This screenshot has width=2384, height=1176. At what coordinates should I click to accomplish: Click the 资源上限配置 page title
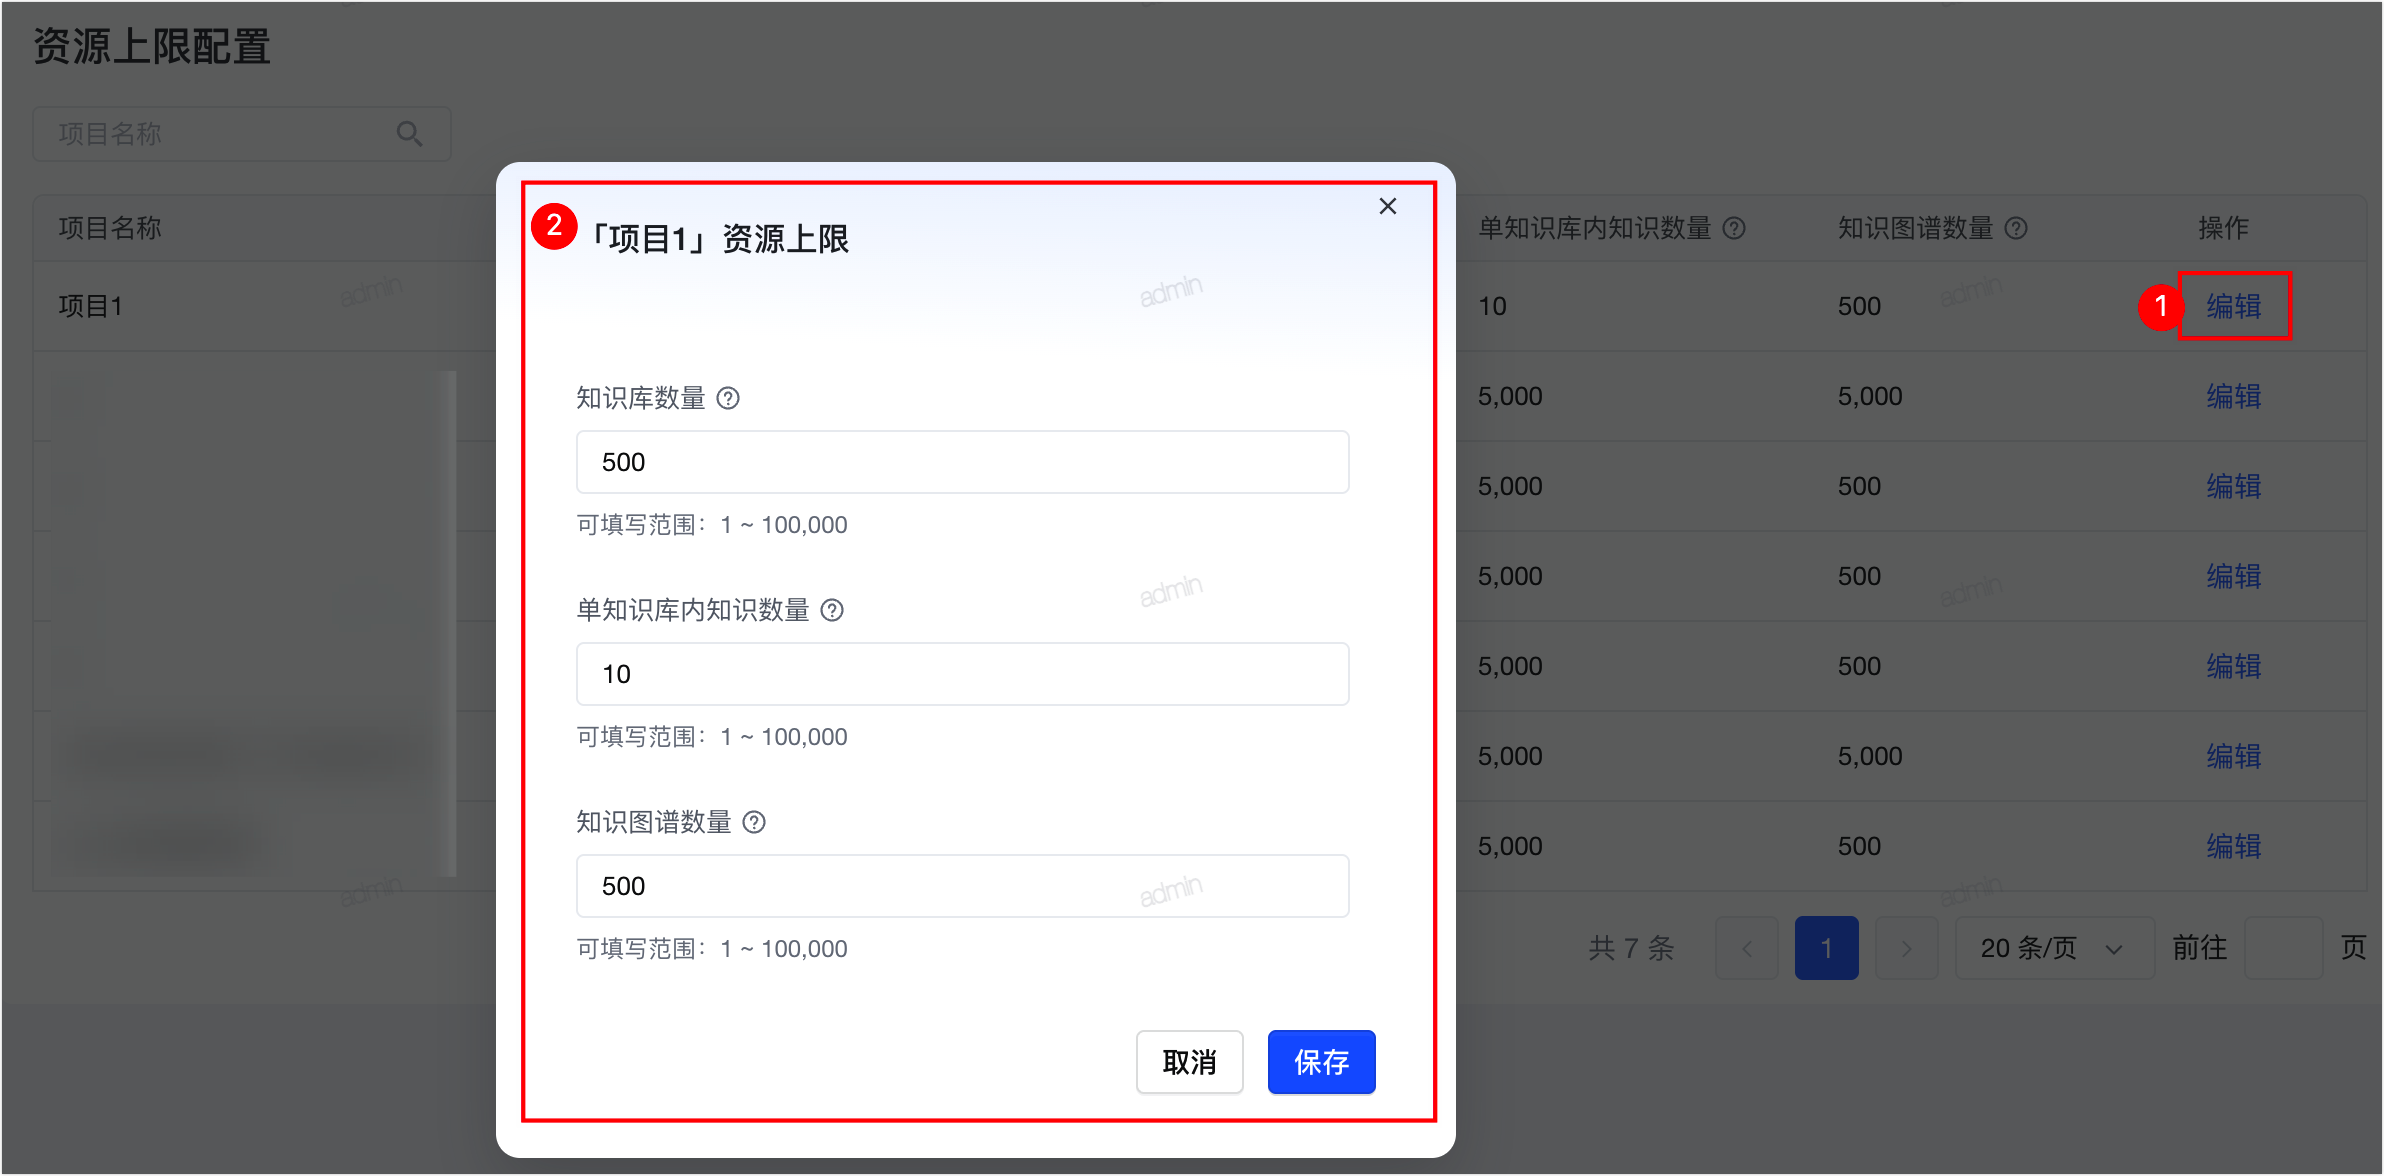[x=152, y=46]
